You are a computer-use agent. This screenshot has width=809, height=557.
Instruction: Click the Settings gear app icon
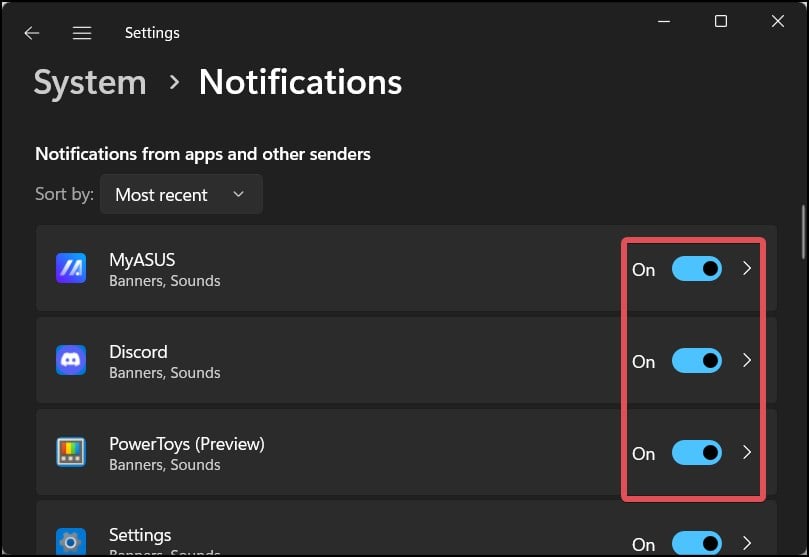pos(71,542)
